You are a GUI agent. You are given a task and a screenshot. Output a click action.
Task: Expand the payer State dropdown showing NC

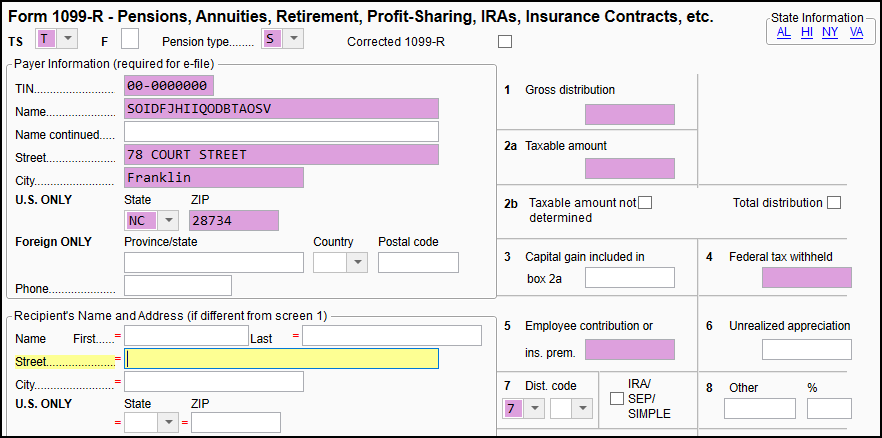tap(168, 220)
